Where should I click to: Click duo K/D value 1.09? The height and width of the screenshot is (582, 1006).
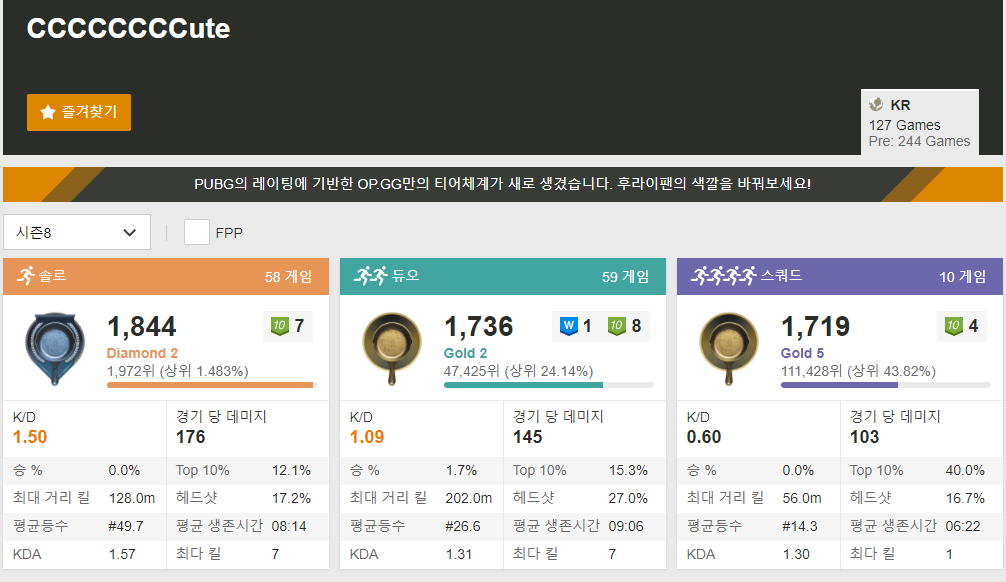click(367, 437)
